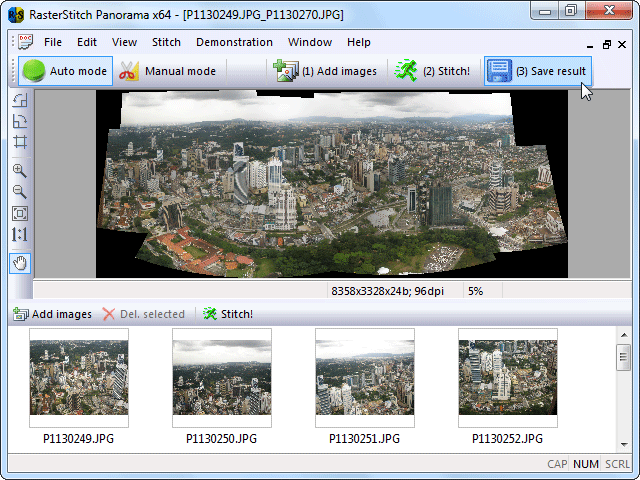Click the thumbnail panel scrollbar down arrow
Screen dimensions: 640x480
click(x=623, y=444)
